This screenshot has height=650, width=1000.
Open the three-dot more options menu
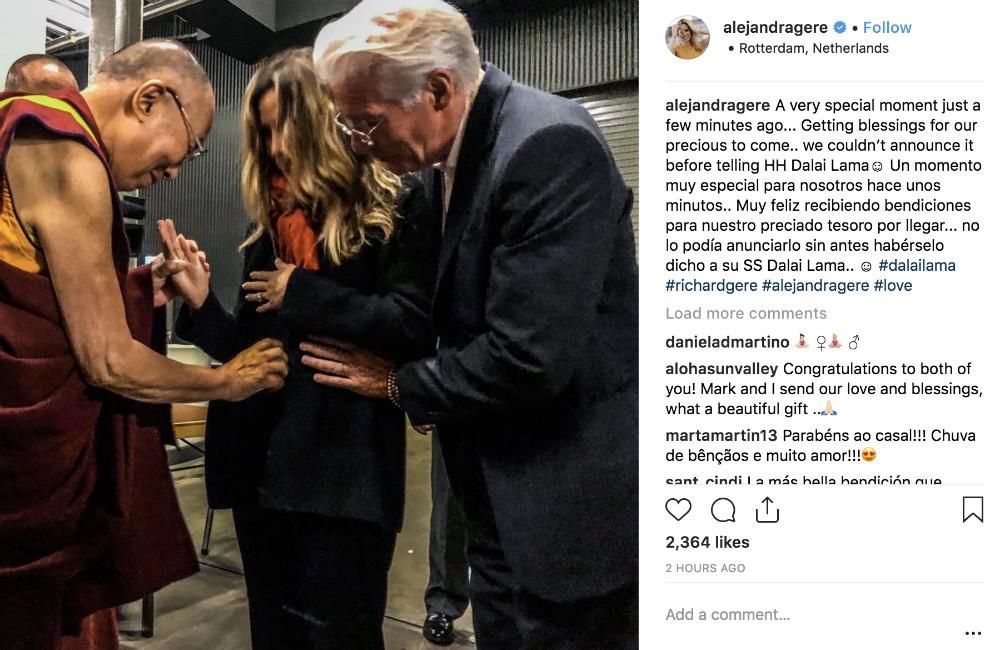tap(973, 633)
